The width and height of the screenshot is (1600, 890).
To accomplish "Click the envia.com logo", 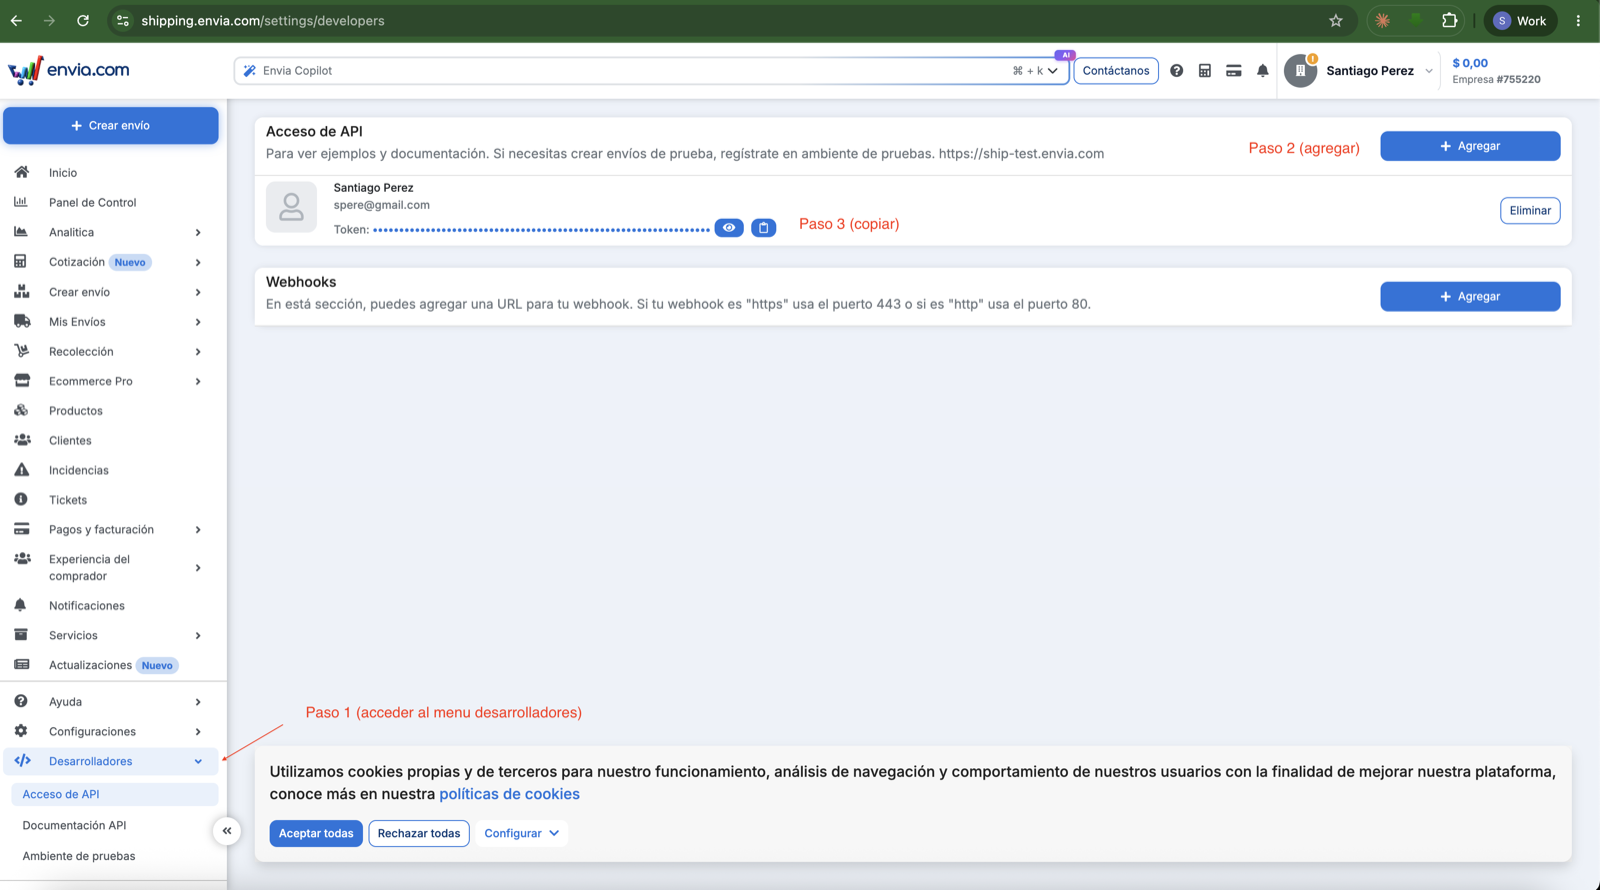I will [x=68, y=70].
